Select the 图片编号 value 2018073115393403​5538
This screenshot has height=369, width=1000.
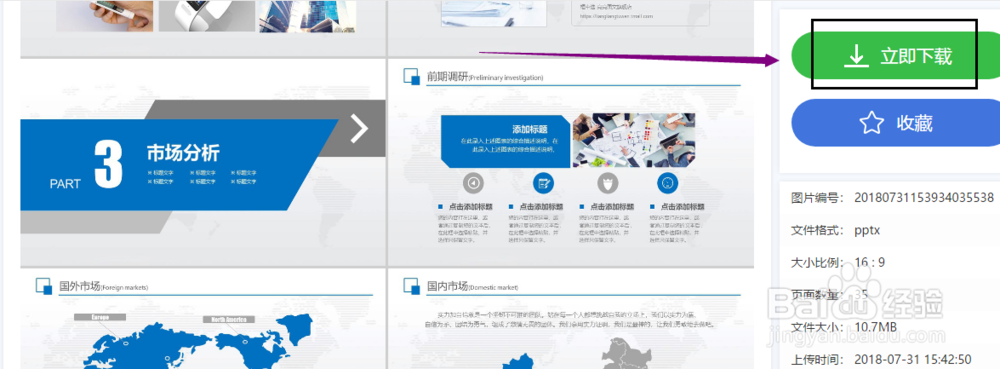(923, 198)
